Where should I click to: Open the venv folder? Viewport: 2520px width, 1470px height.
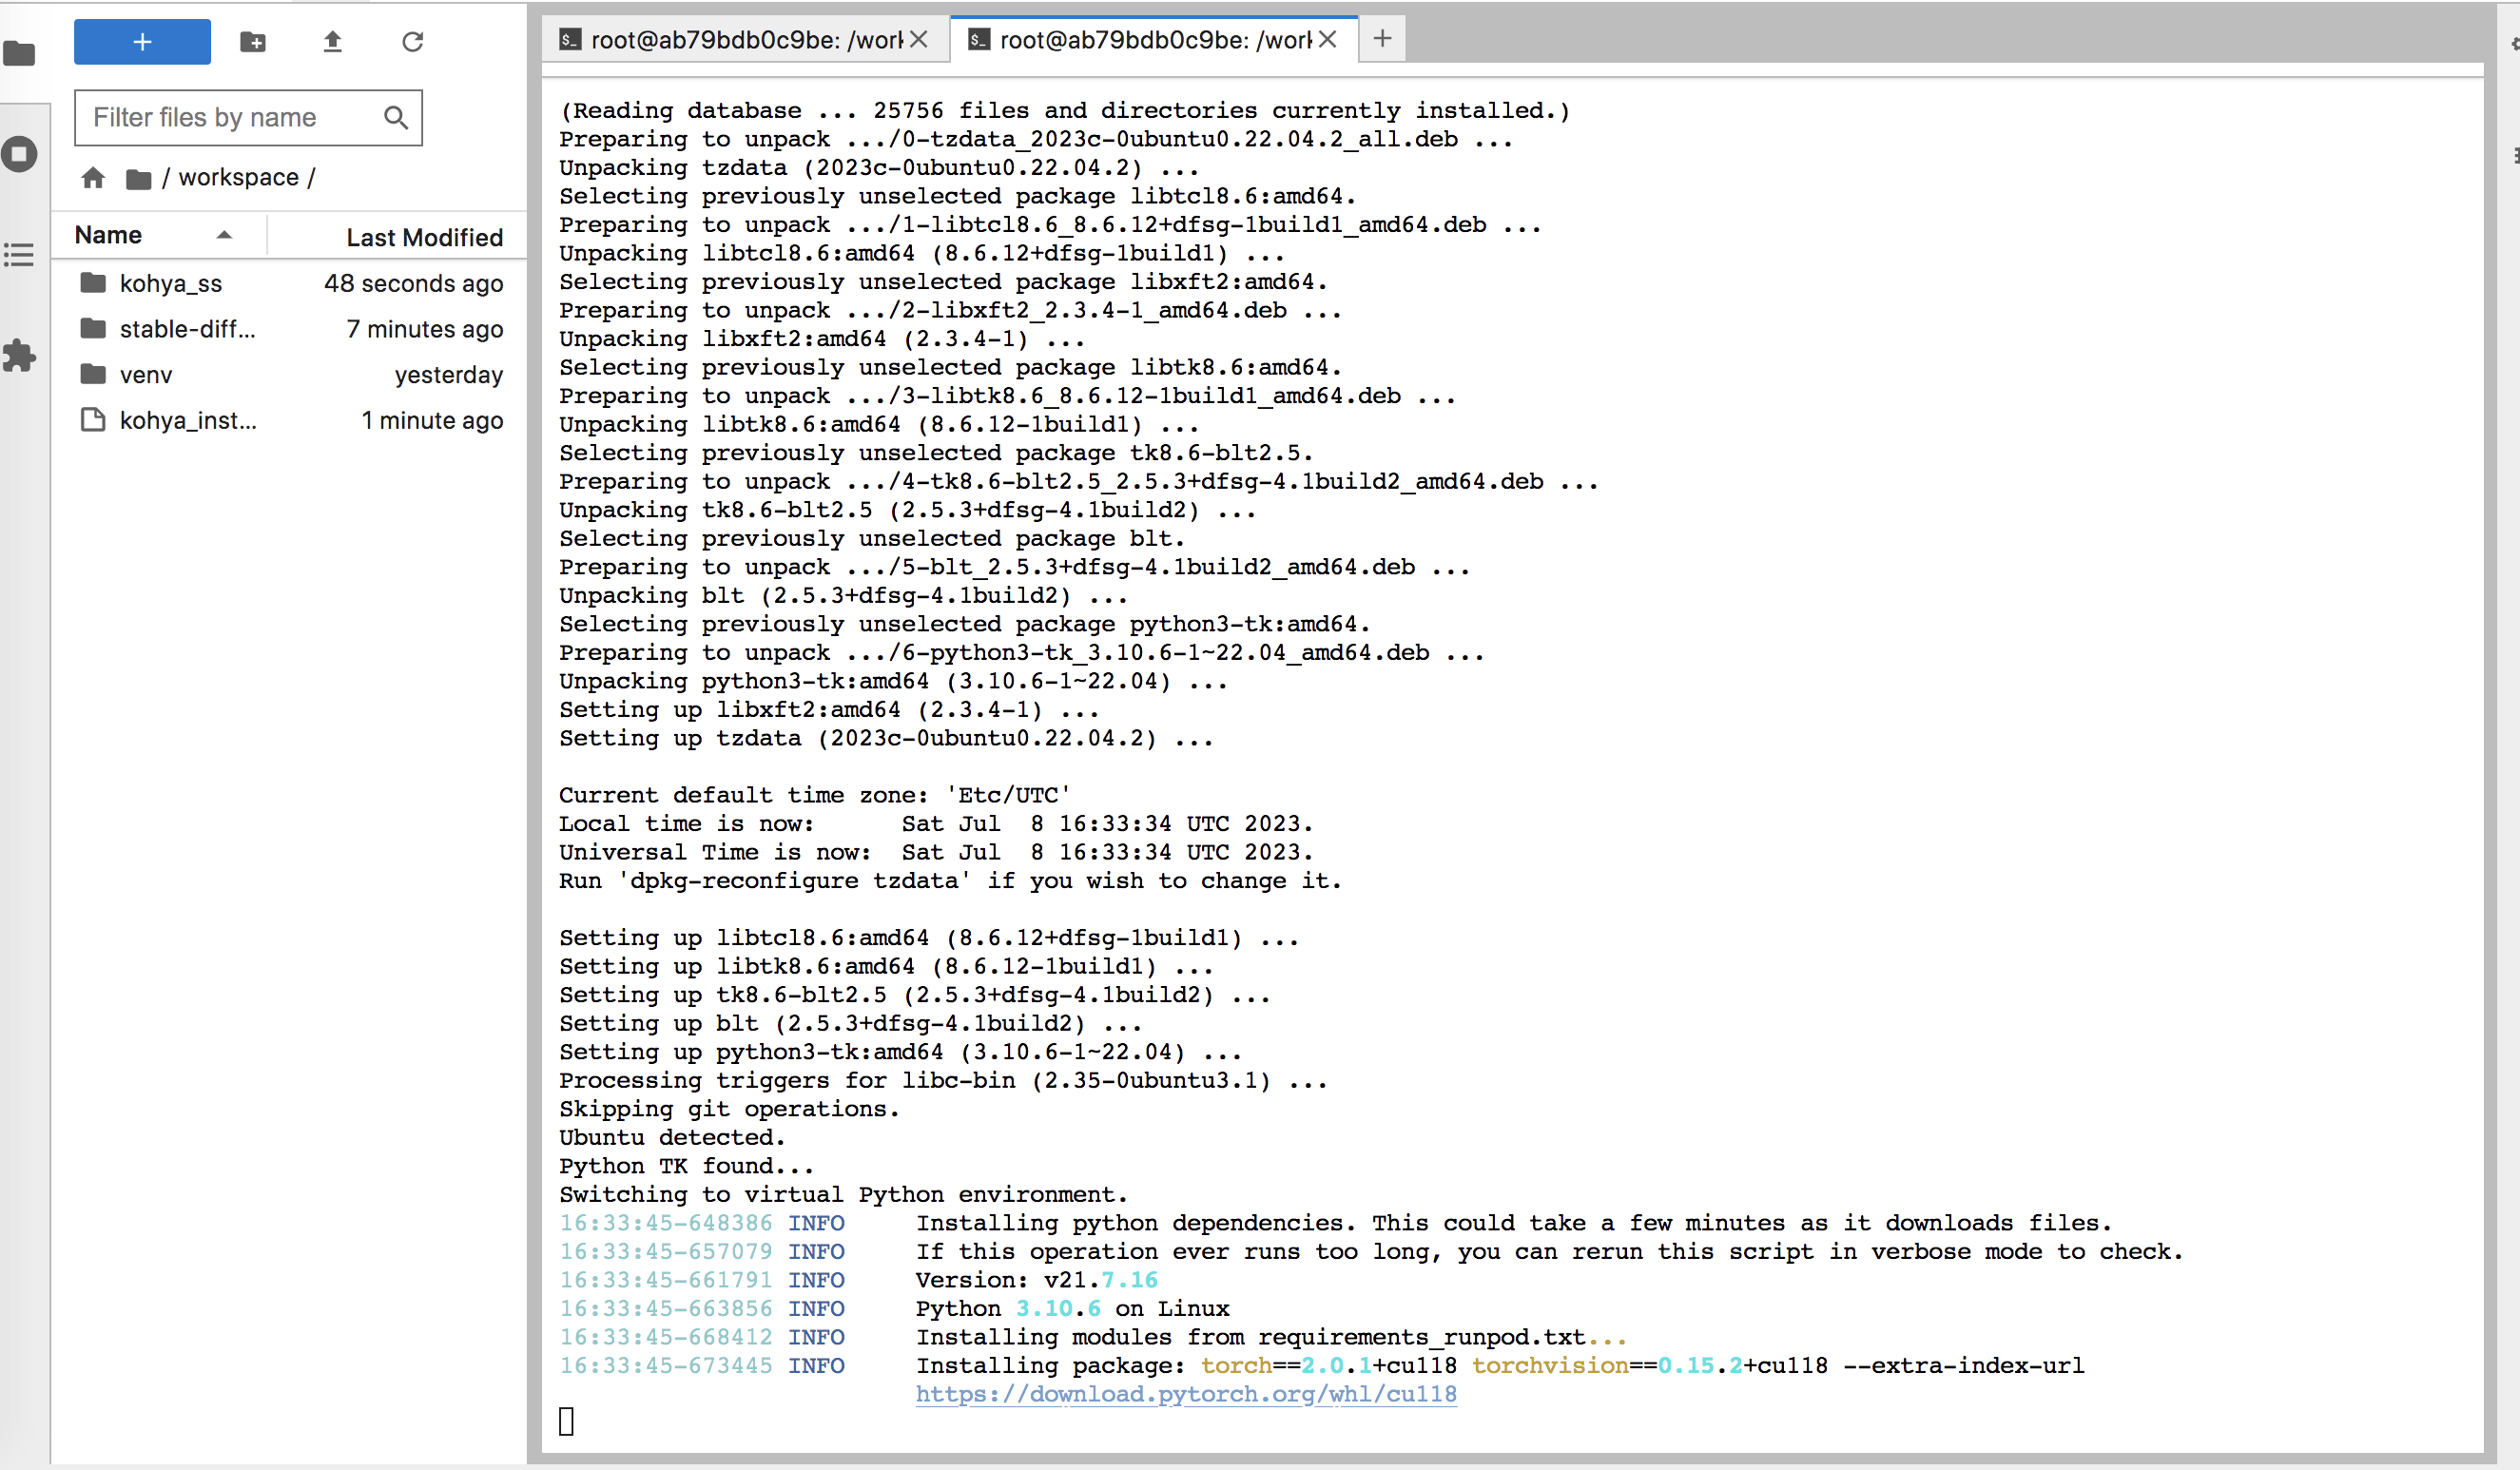pyautogui.click(x=146, y=375)
